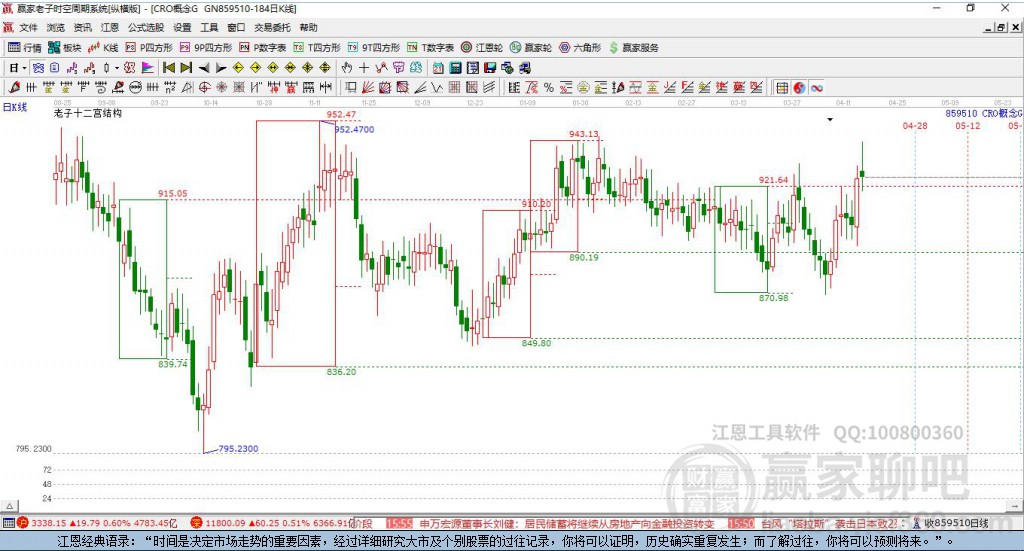Click the 05-12 date marker
Screen dimensions: 1024x551
click(968, 125)
